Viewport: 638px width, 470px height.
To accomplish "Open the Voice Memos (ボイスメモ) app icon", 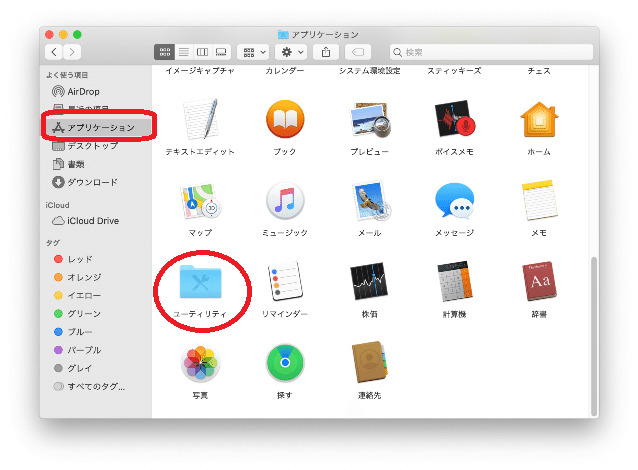I will 454,119.
